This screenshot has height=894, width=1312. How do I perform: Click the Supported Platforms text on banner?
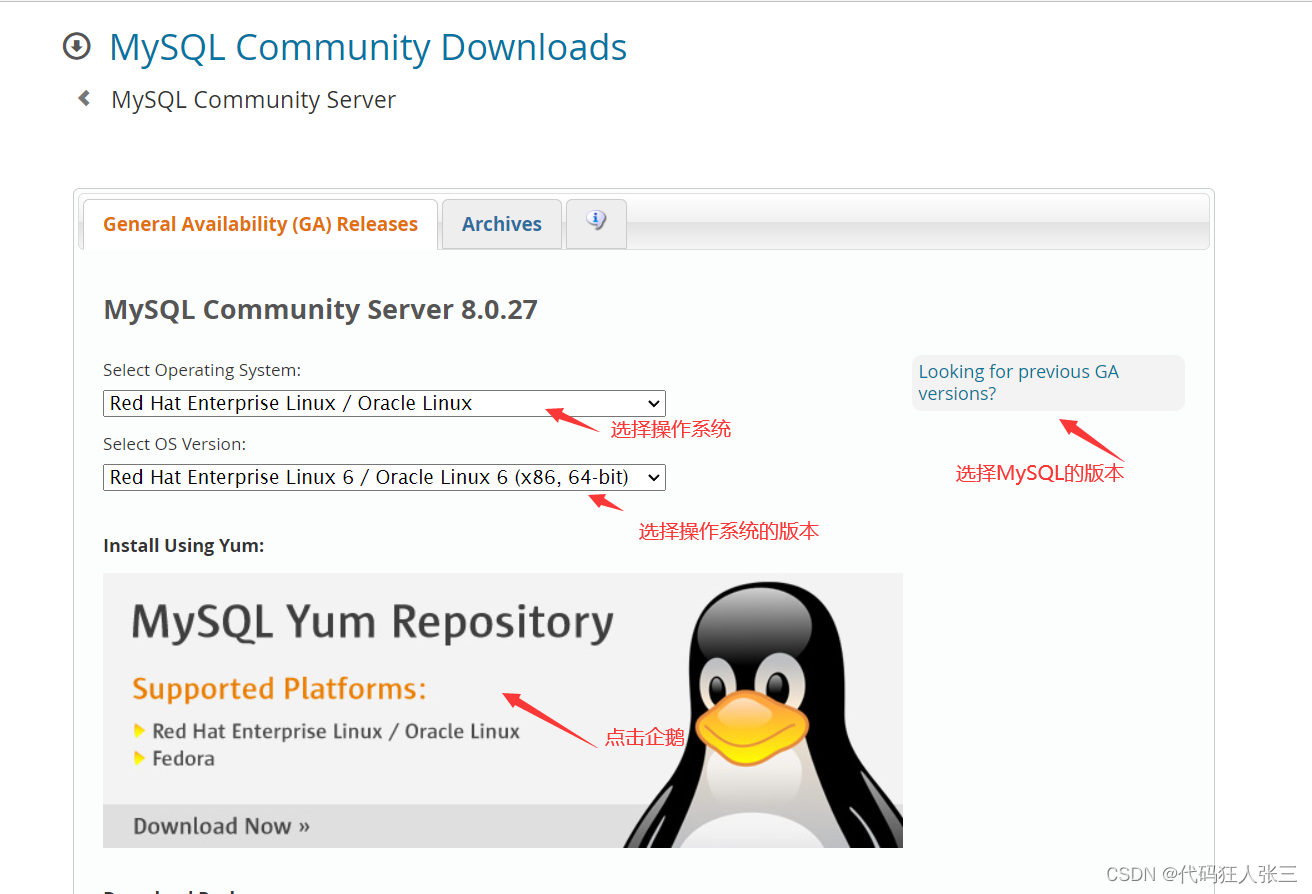[x=279, y=689]
